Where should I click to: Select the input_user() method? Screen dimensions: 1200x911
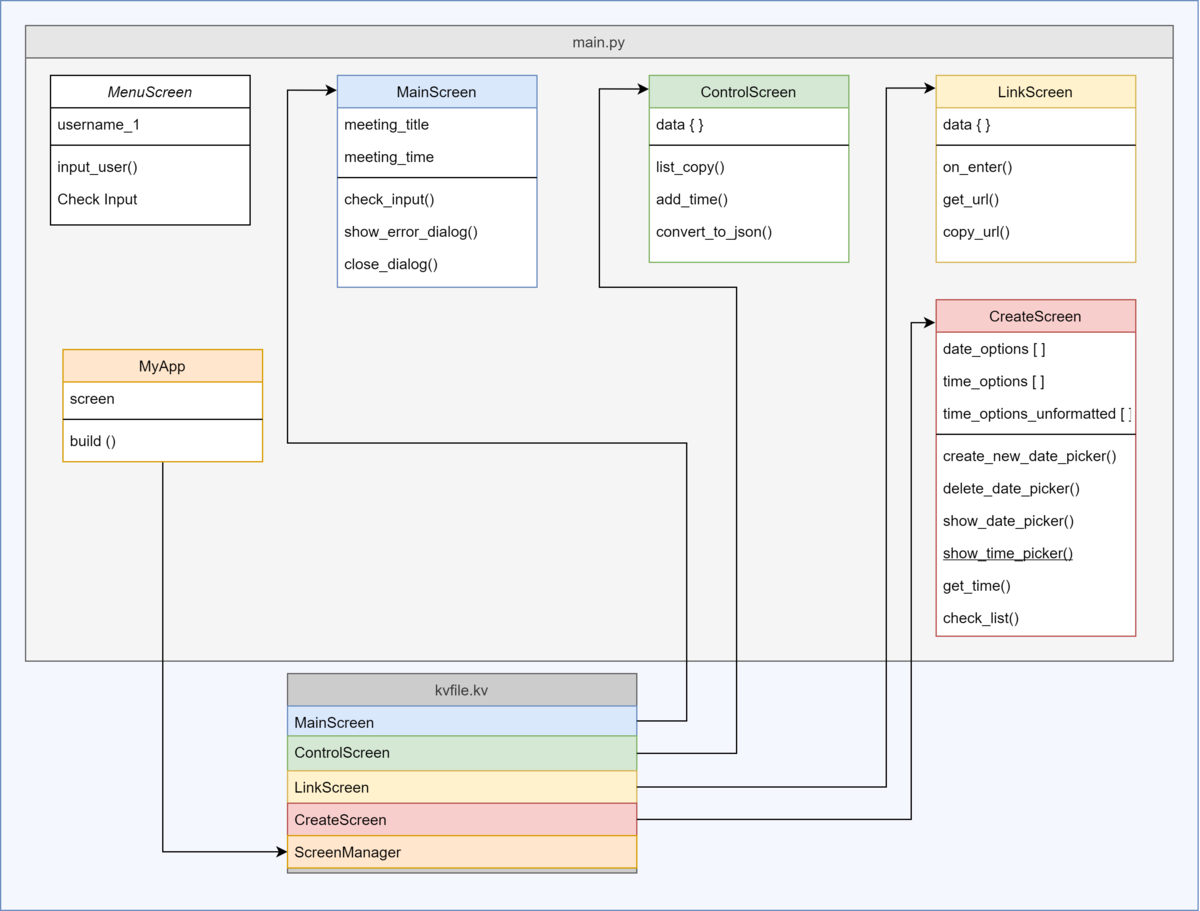[98, 167]
